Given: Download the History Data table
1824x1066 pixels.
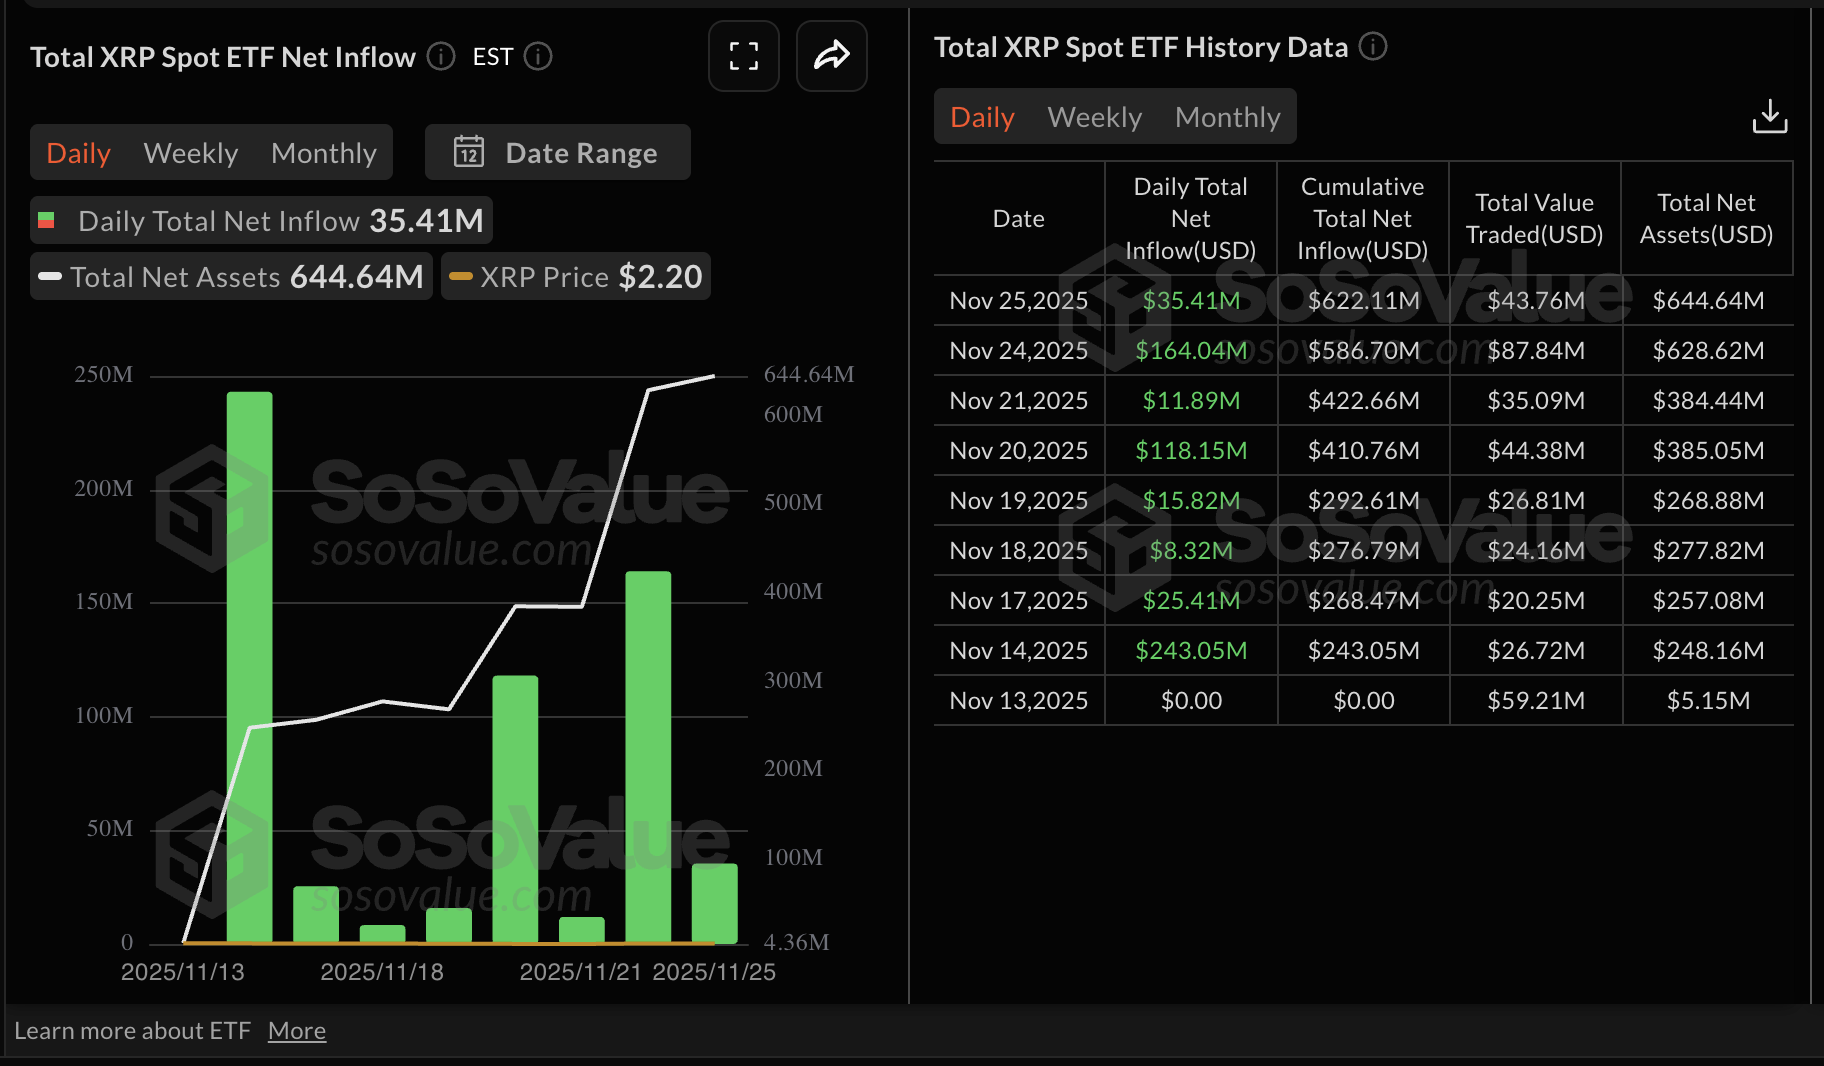Looking at the screenshot, I should [1769, 116].
